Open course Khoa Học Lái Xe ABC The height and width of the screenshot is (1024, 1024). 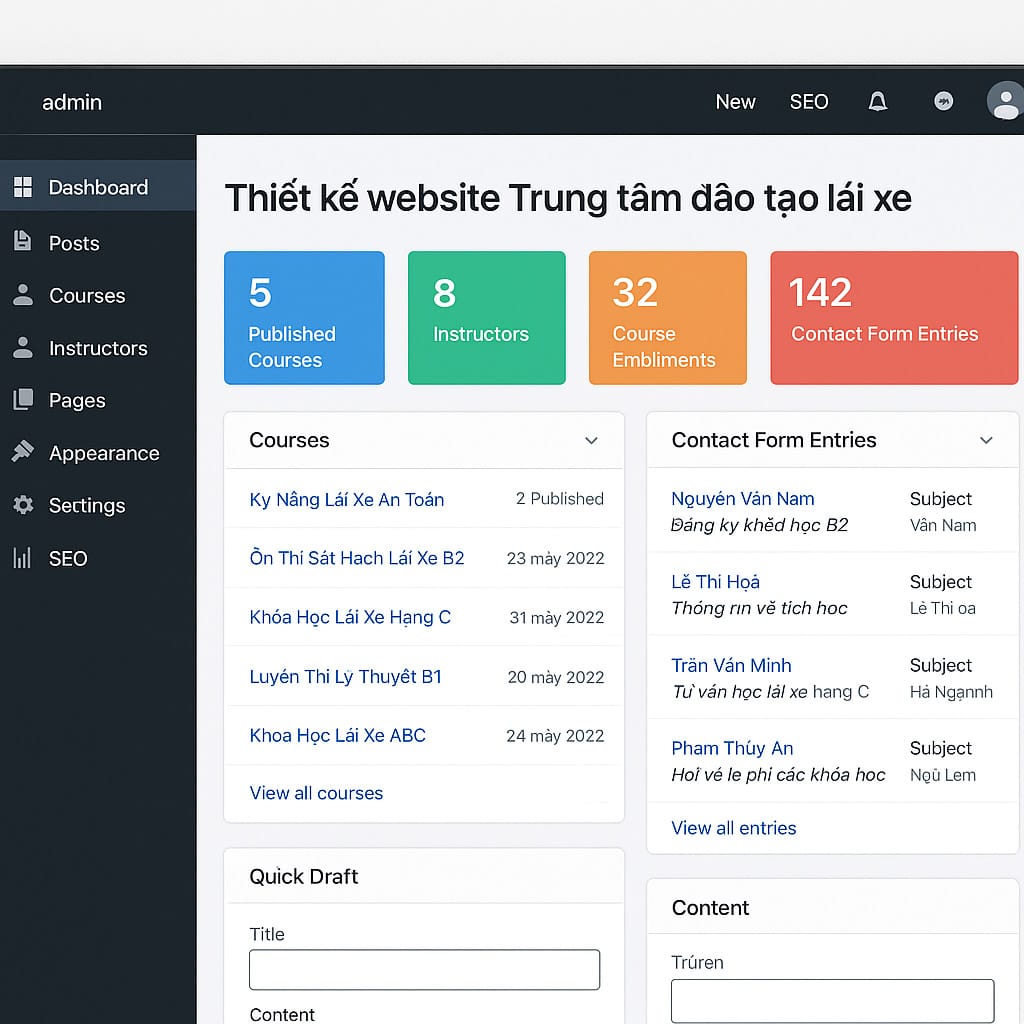click(338, 735)
